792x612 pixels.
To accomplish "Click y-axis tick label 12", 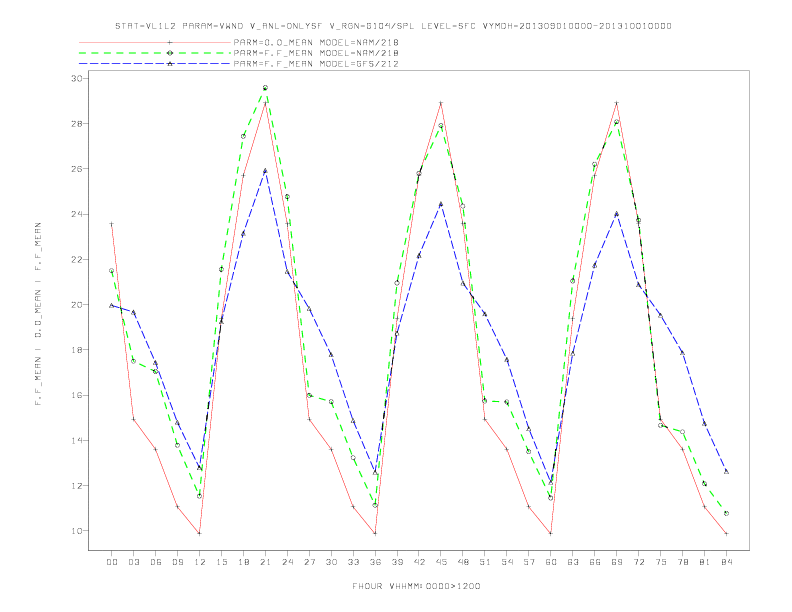I will (77, 486).
